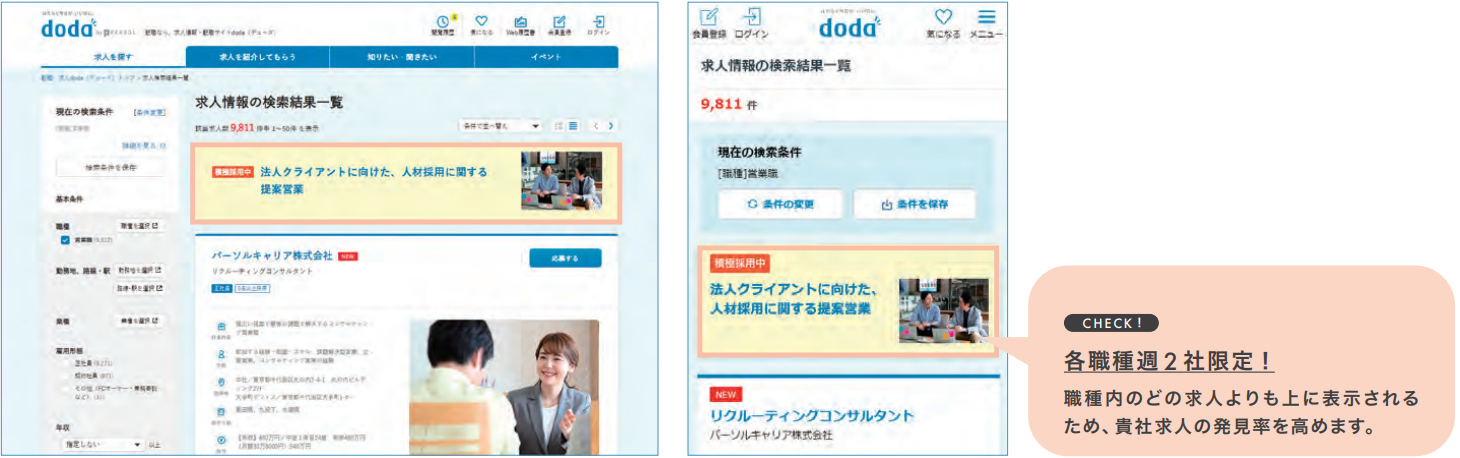Open the 条件で並べ替え sort dropdown
Viewport: 1460px width, 458px height.
click(500, 126)
